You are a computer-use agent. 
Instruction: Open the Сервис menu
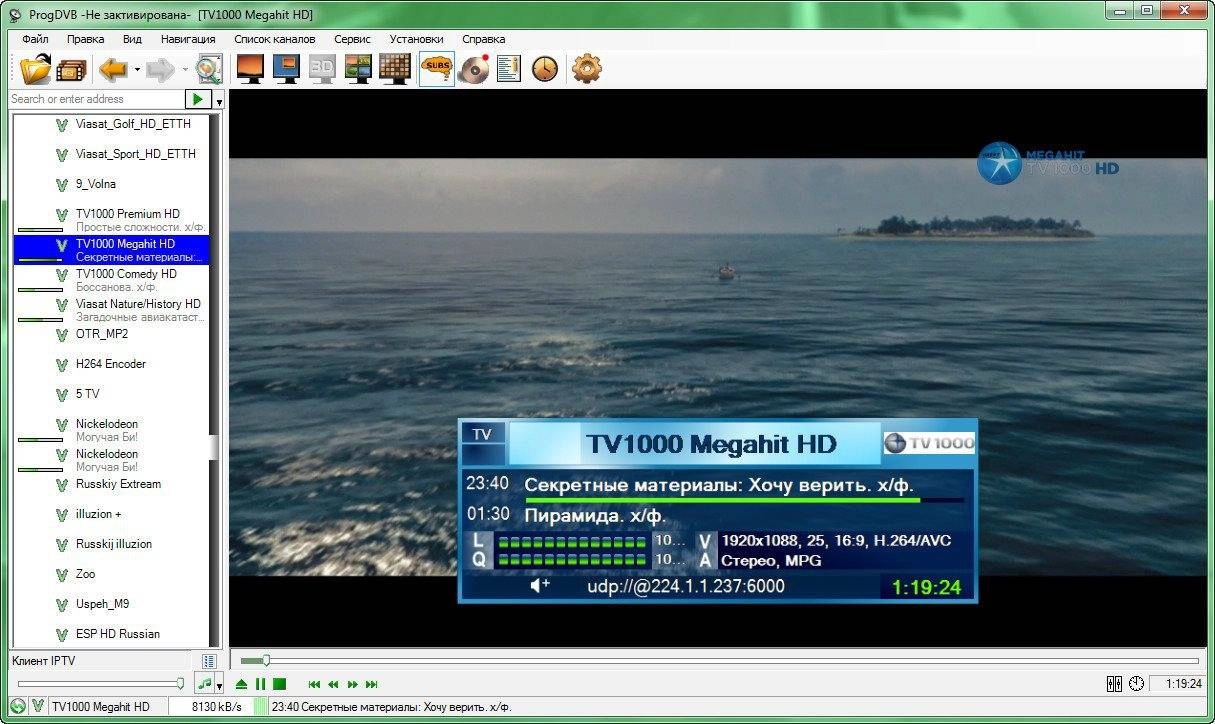point(352,39)
